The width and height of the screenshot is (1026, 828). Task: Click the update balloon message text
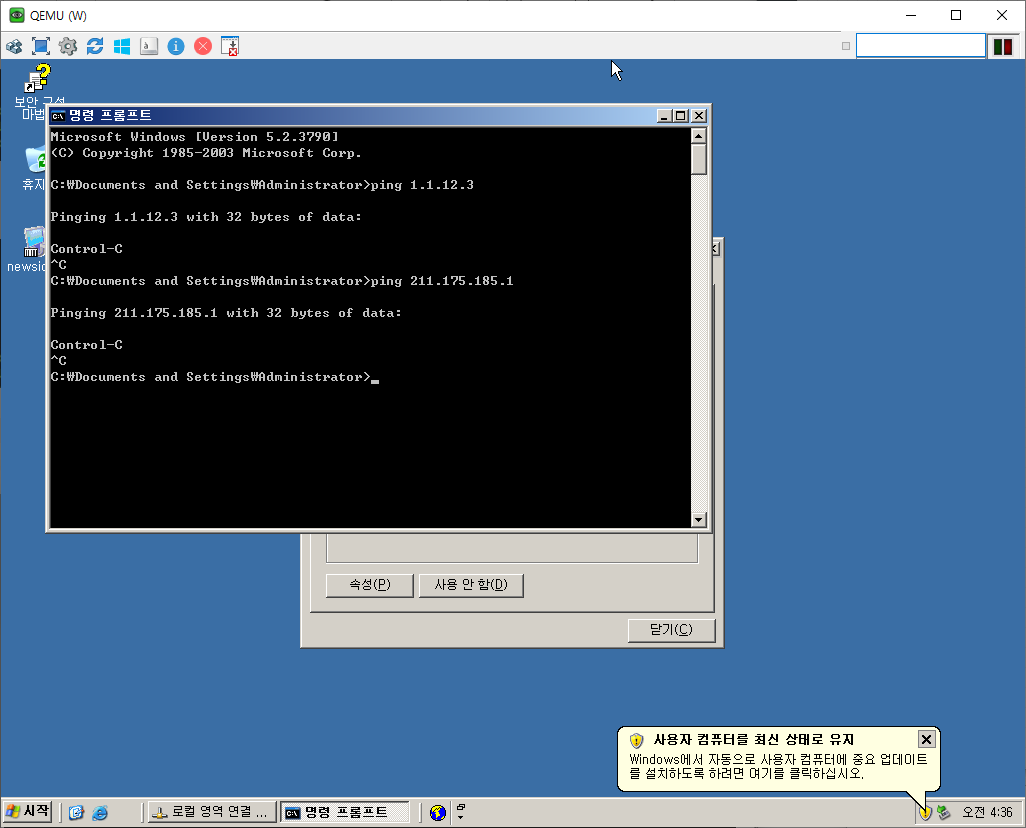(778, 766)
